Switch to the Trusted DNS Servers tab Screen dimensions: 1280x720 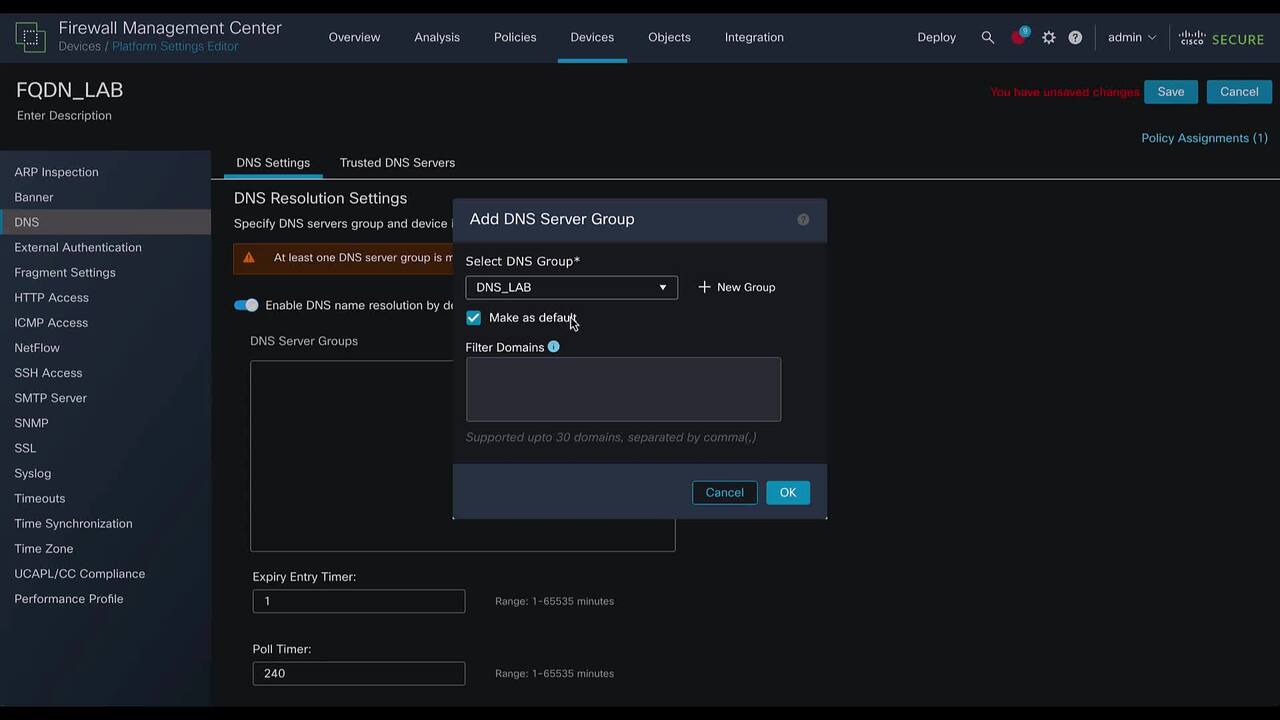pyautogui.click(x=397, y=162)
